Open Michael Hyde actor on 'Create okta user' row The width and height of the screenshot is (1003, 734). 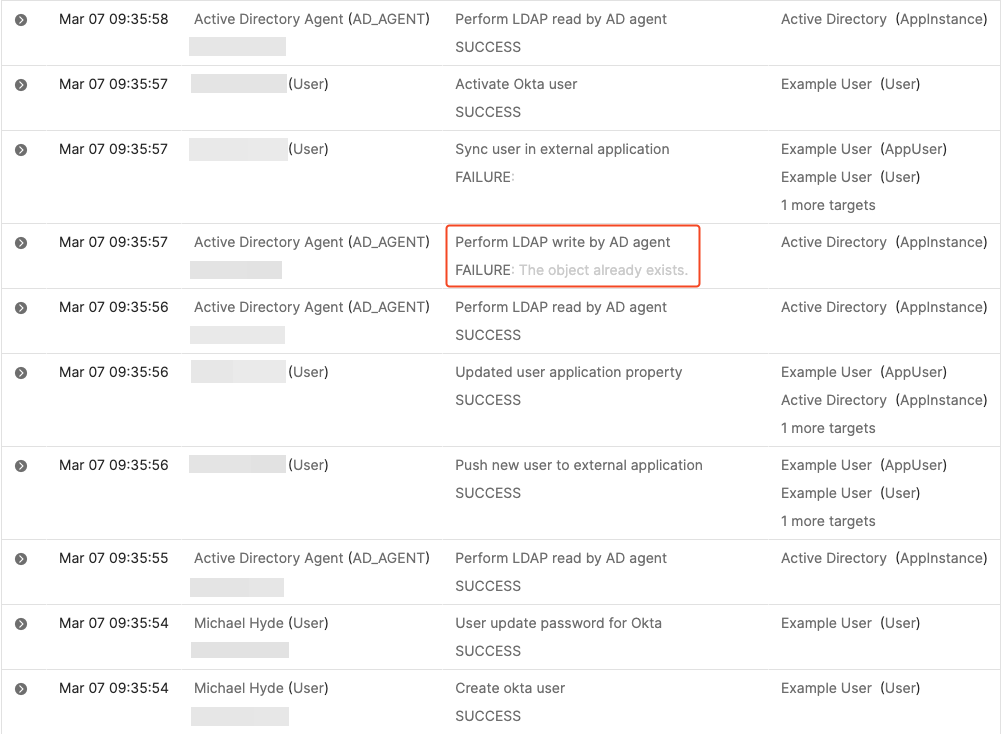click(x=260, y=688)
